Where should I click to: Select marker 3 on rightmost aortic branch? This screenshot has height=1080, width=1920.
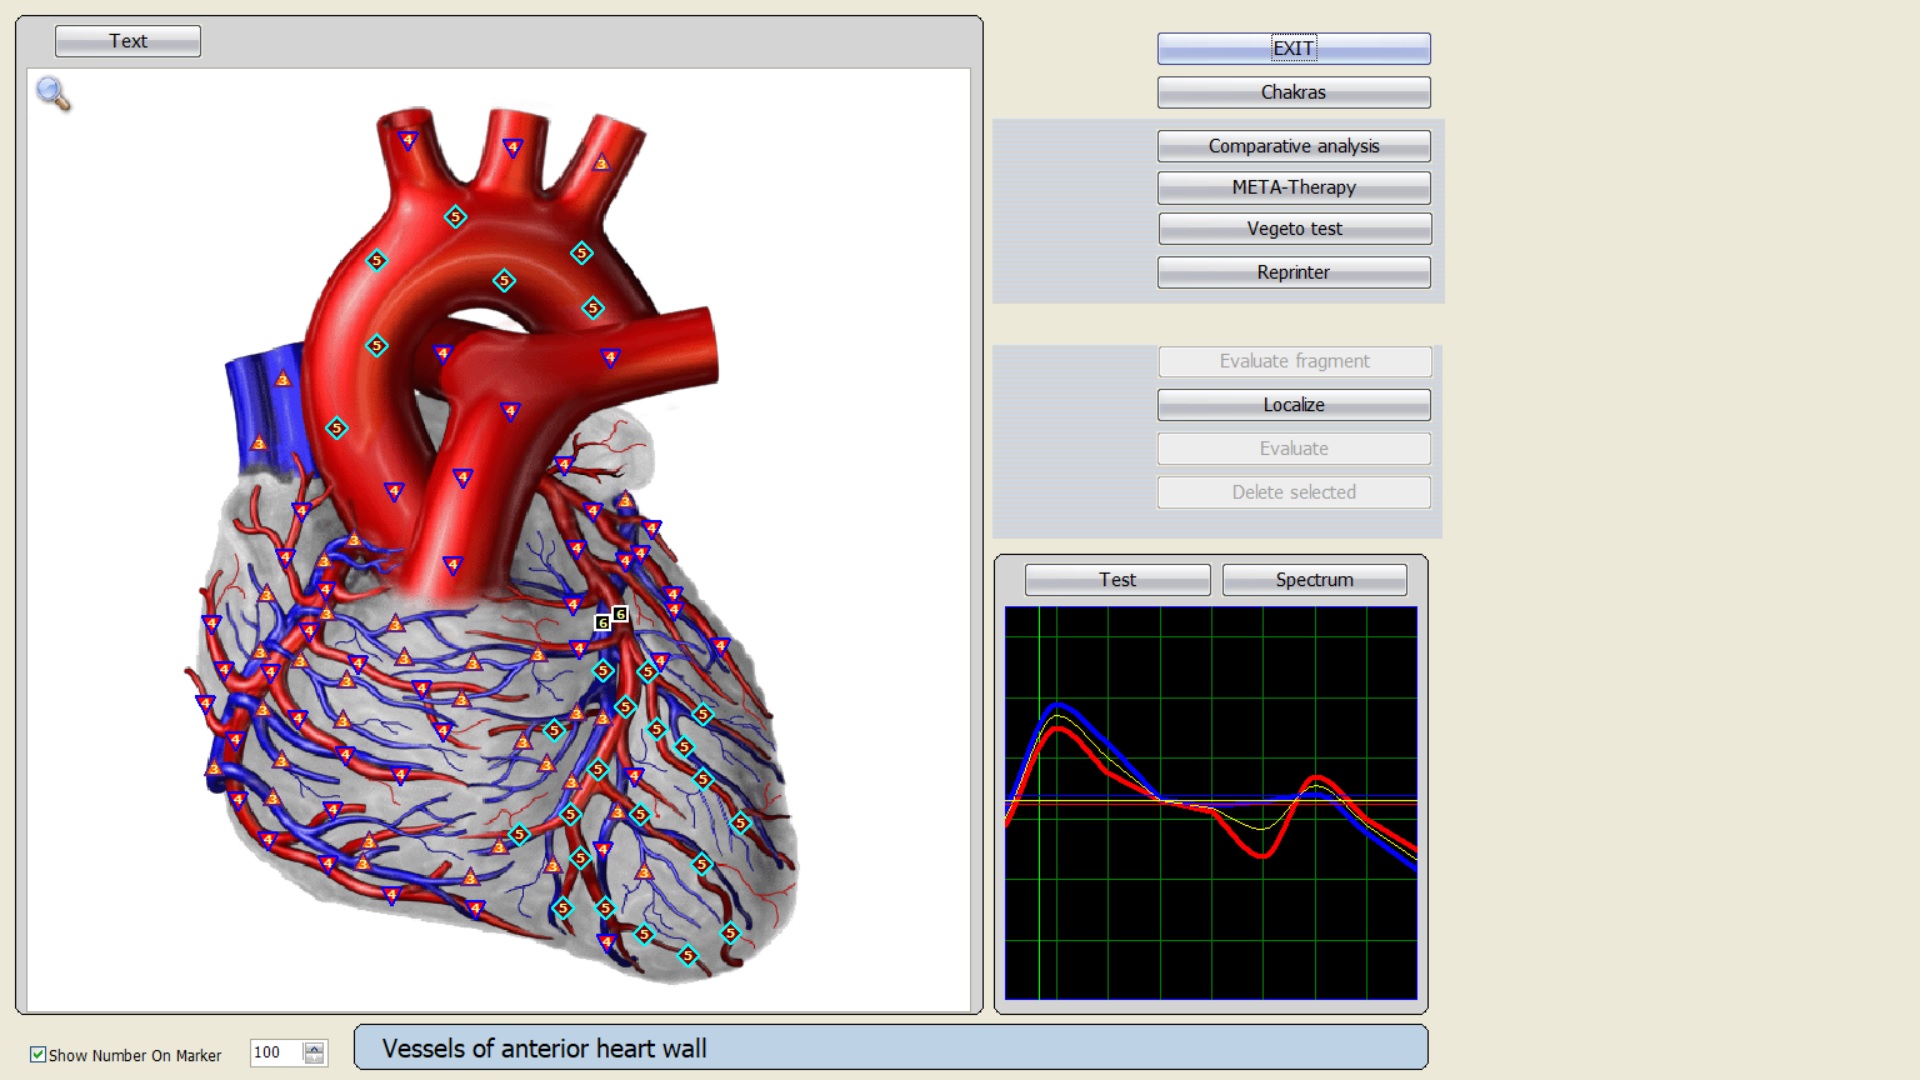(x=601, y=162)
